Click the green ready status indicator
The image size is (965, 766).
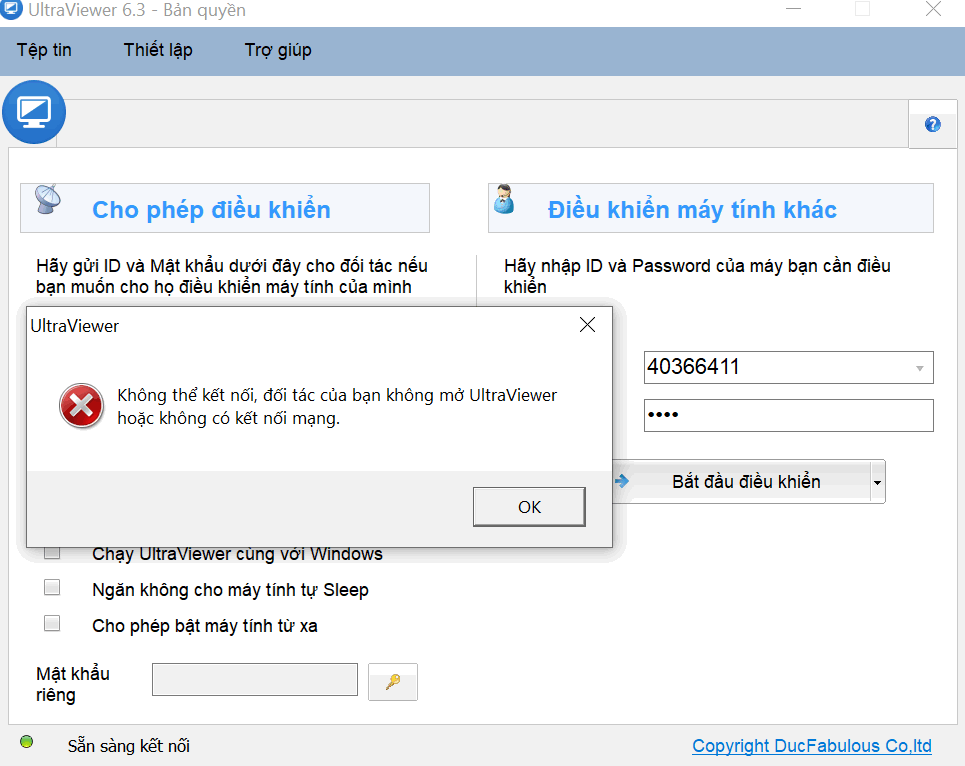pos(26,741)
